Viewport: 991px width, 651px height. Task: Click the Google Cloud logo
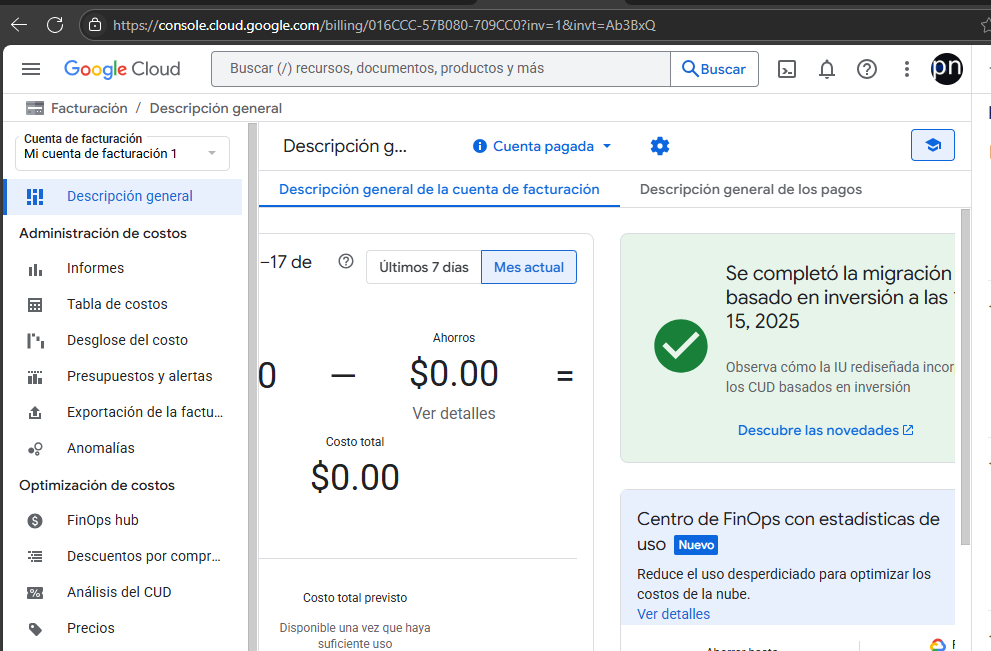click(x=122, y=69)
